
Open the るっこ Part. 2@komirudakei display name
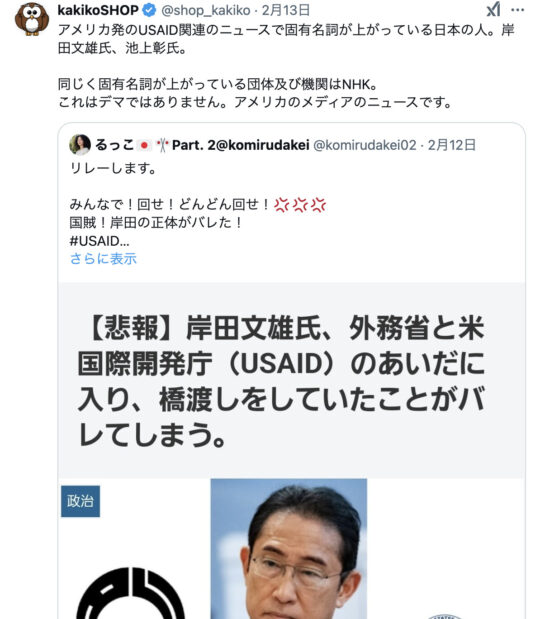point(202,145)
